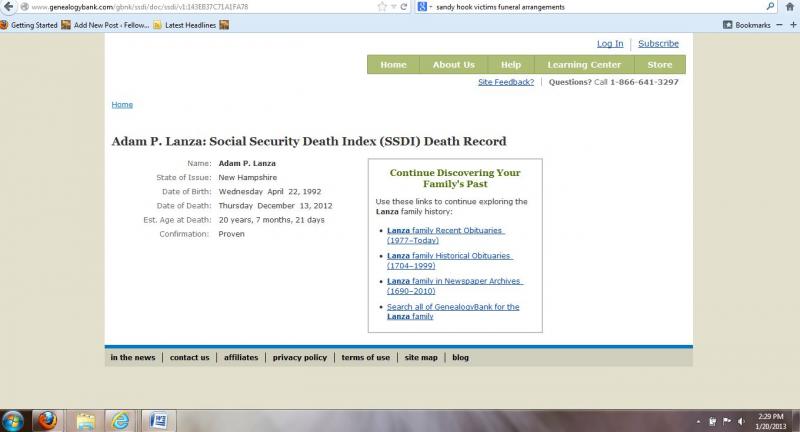The width and height of the screenshot is (800, 432).
Task: Open Windows Explorer folder in taskbar
Action: [x=84, y=420]
